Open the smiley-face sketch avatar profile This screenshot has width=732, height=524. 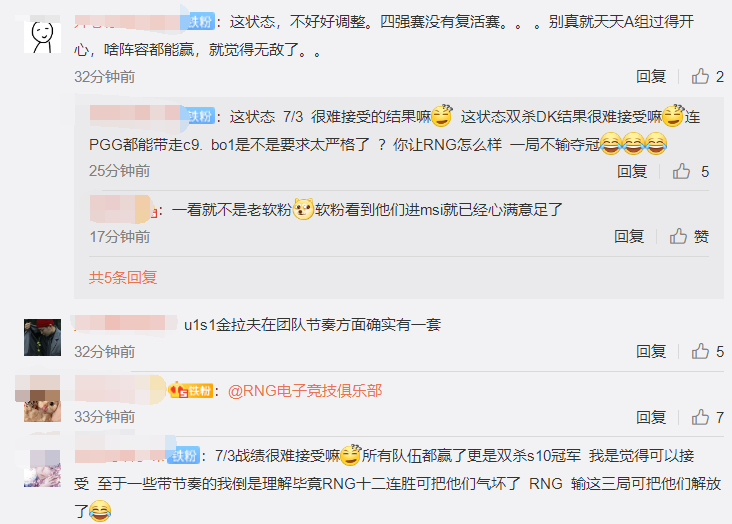(42, 34)
